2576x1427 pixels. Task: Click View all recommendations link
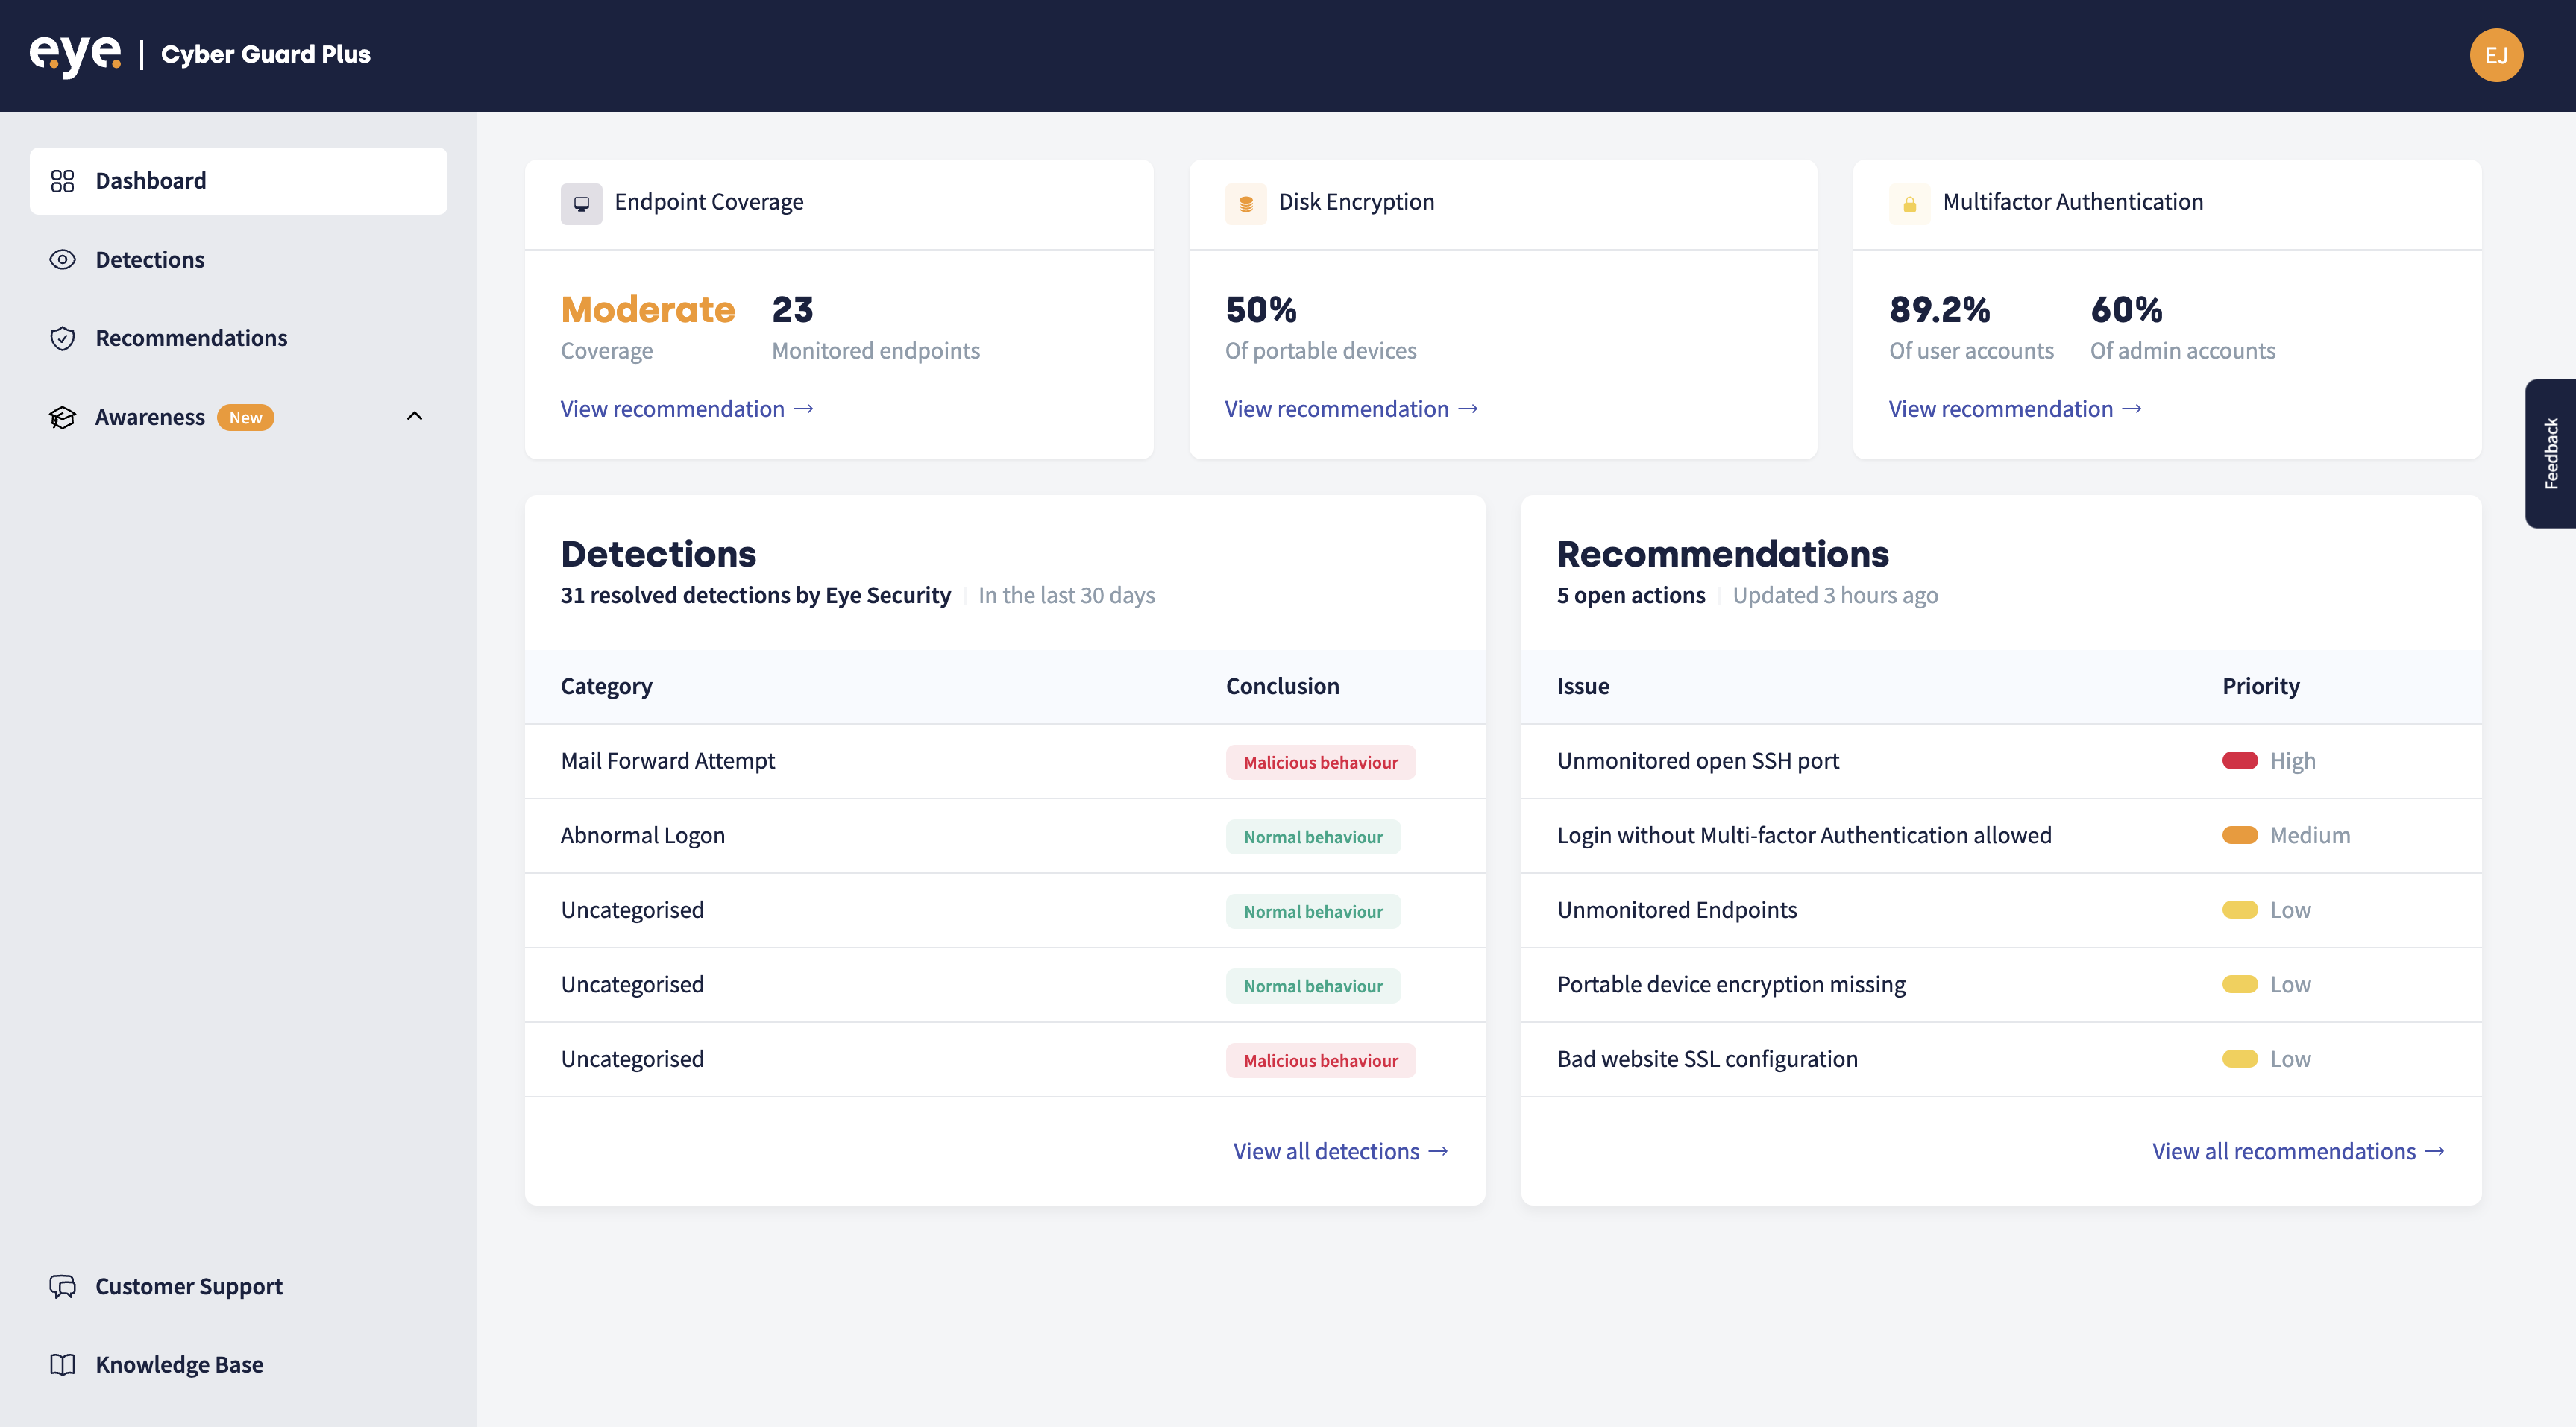(x=2297, y=1151)
